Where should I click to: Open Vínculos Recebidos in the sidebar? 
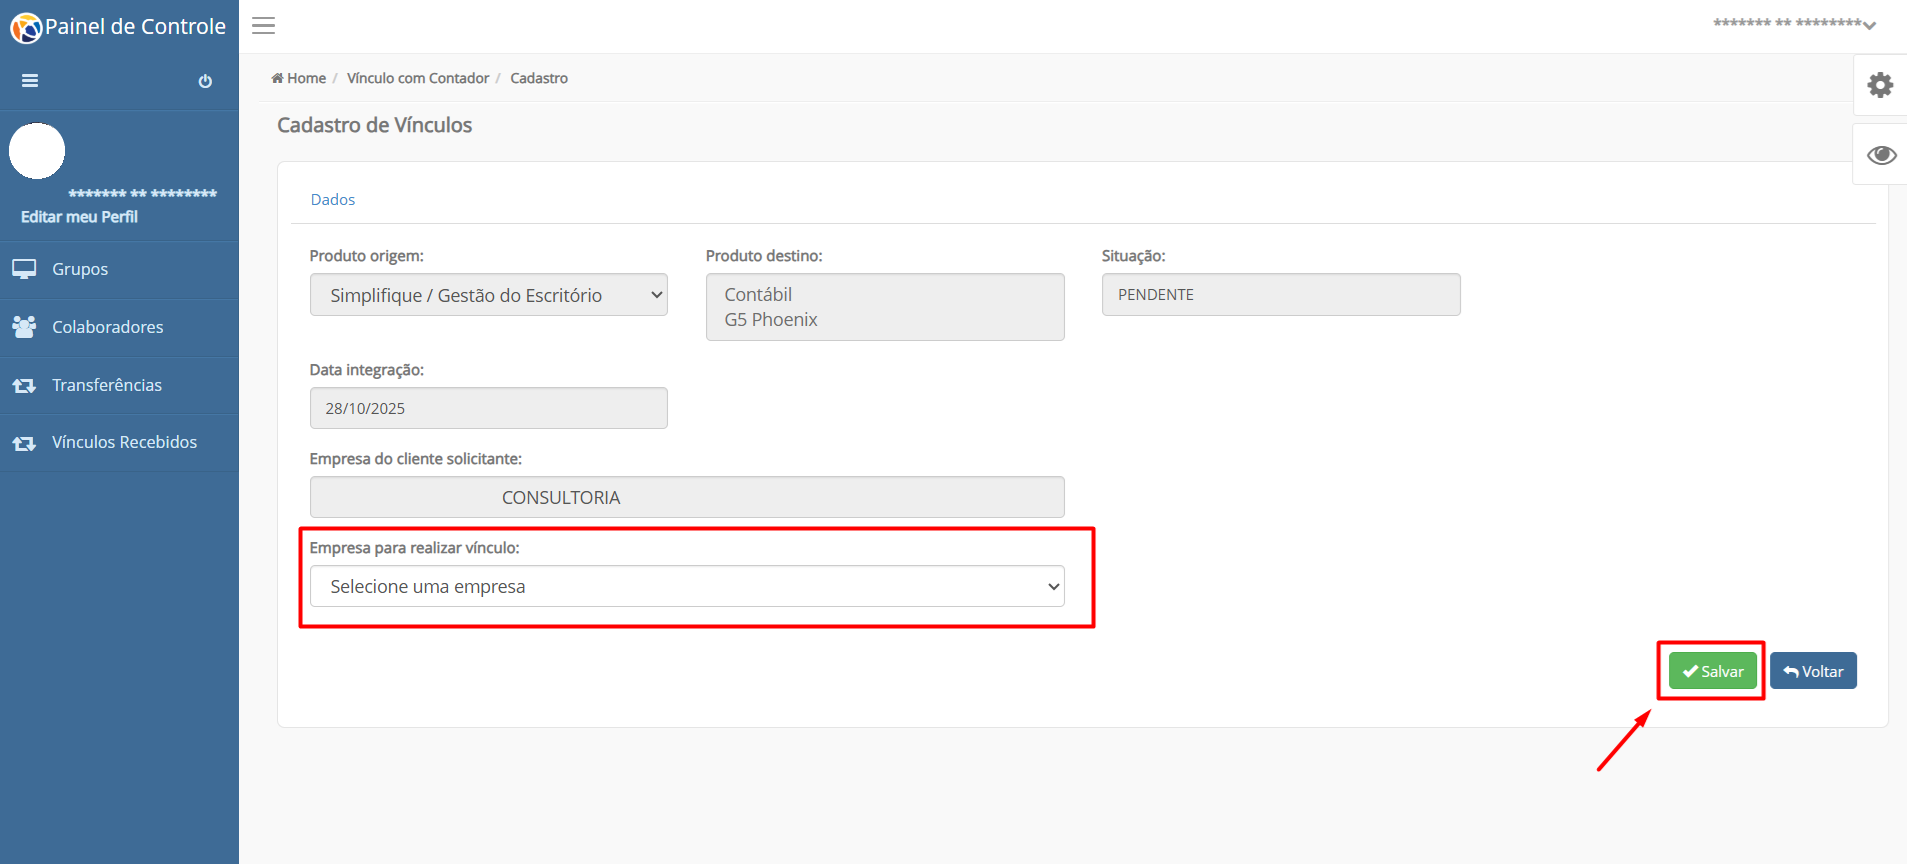pos(119,442)
